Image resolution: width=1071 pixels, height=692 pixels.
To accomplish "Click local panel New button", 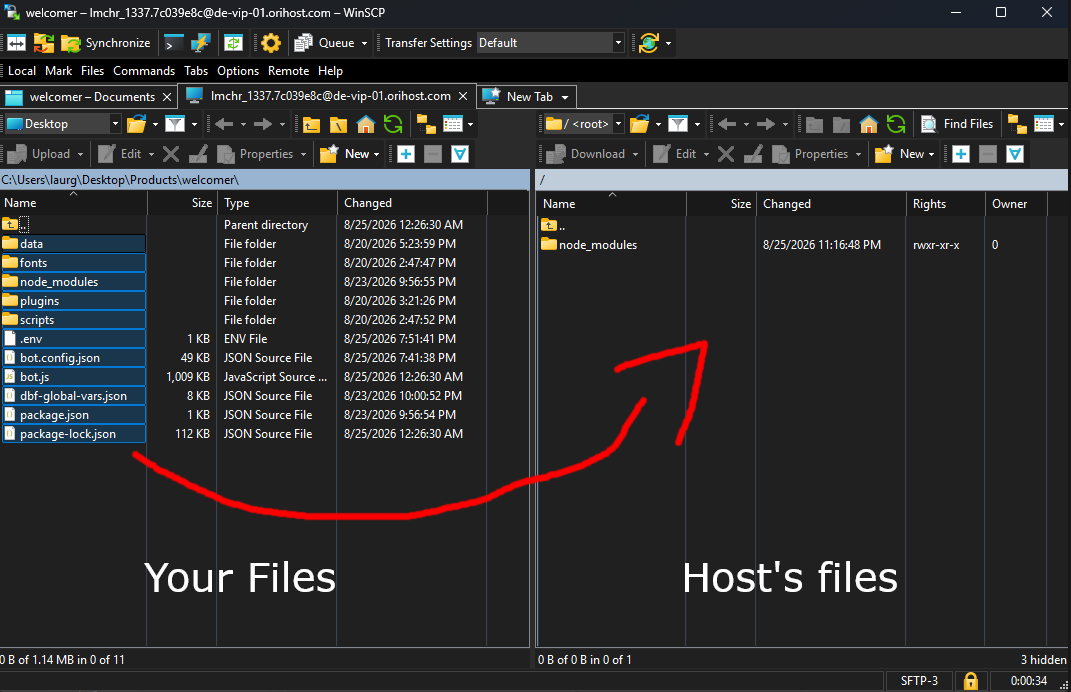I will pos(346,154).
